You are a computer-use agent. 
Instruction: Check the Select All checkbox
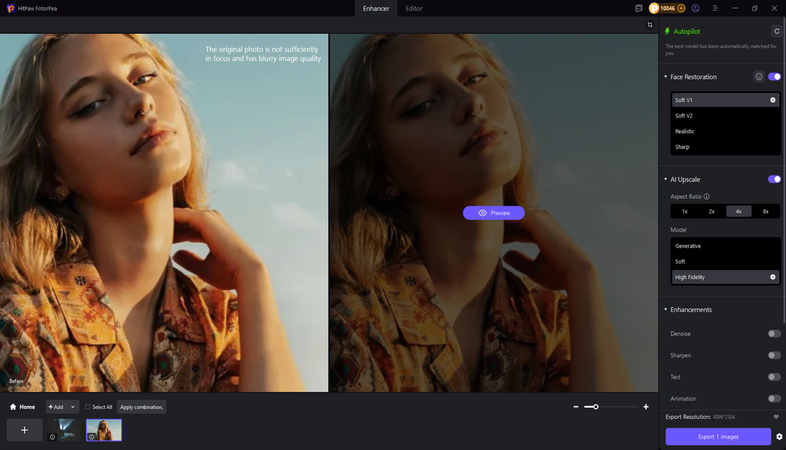87,407
